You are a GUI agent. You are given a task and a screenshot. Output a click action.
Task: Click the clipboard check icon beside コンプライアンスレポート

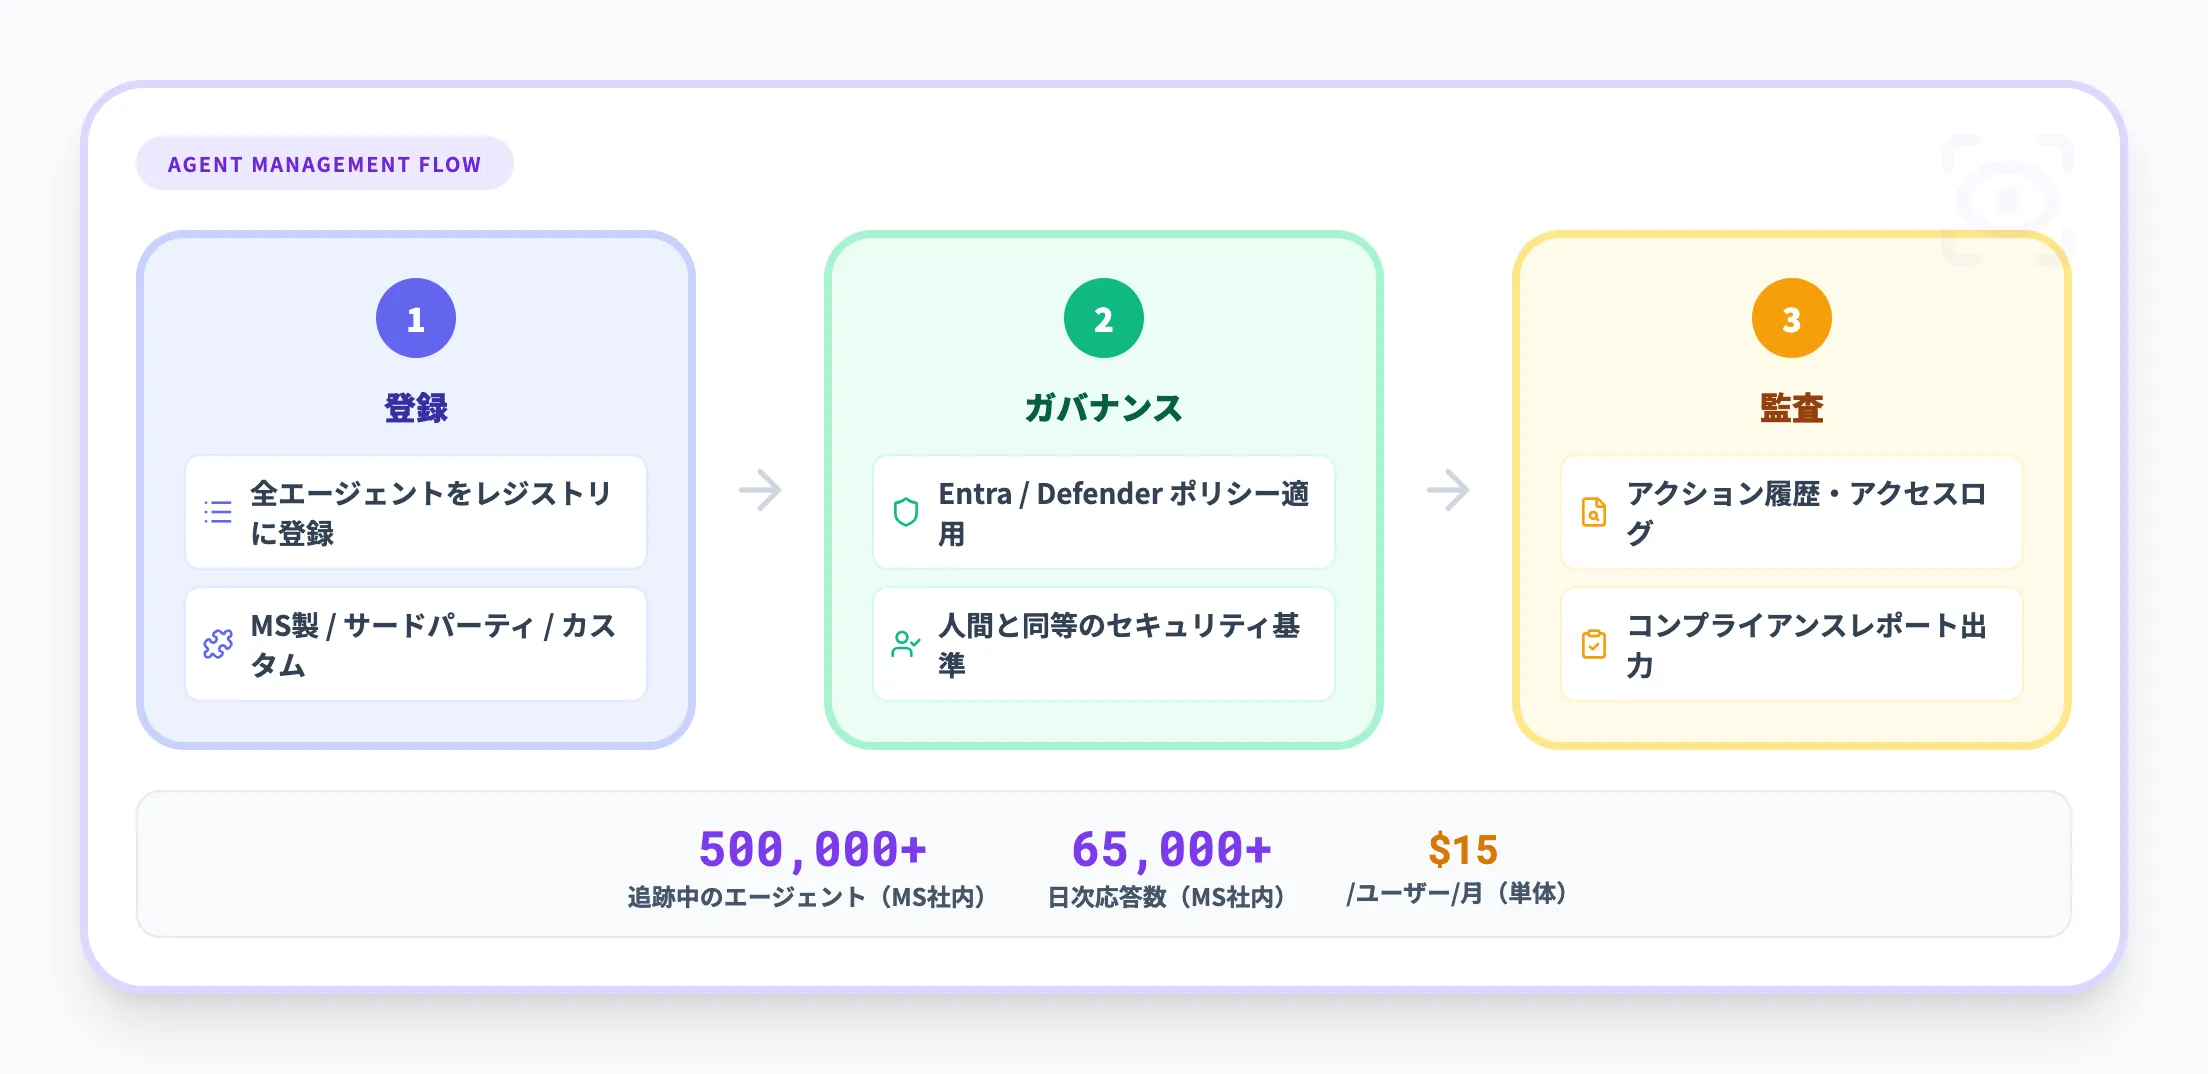(1594, 644)
